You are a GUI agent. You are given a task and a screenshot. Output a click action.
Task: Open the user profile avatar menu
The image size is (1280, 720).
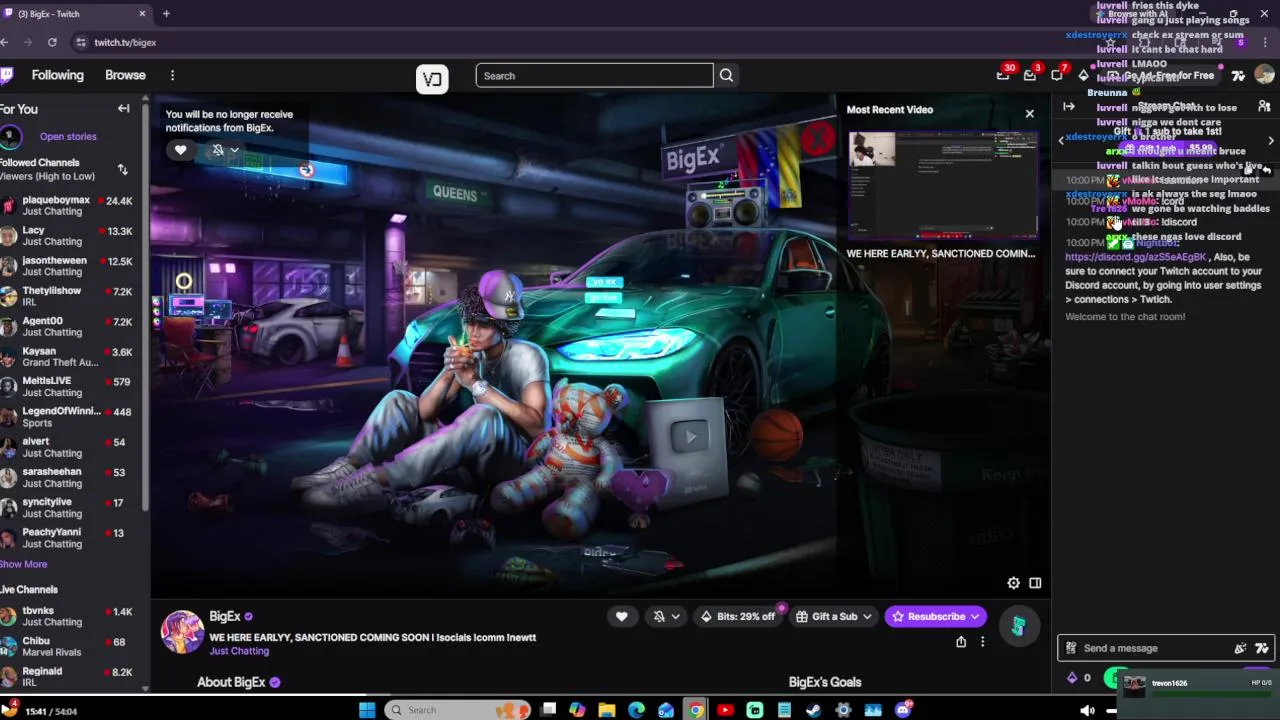(x=1264, y=75)
